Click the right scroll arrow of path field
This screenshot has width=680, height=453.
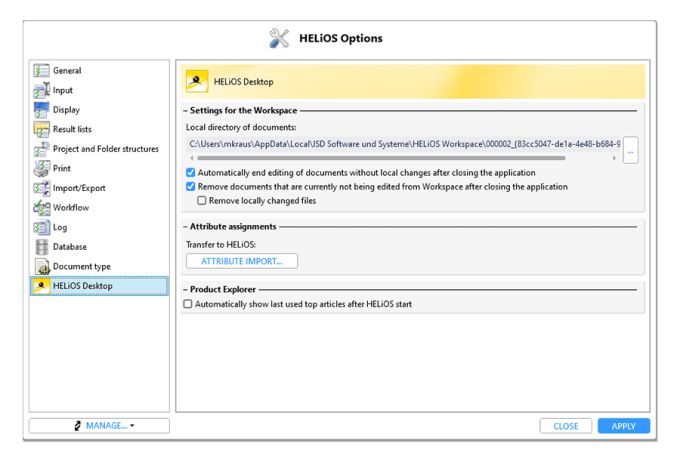(x=614, y=158)
